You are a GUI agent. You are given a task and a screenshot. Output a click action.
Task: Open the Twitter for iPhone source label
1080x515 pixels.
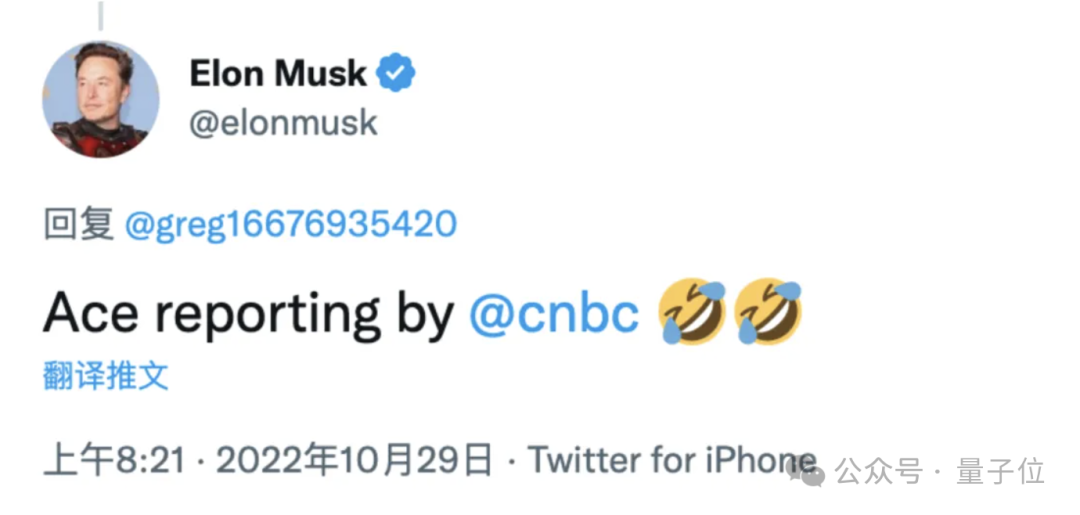click(672, 460)
